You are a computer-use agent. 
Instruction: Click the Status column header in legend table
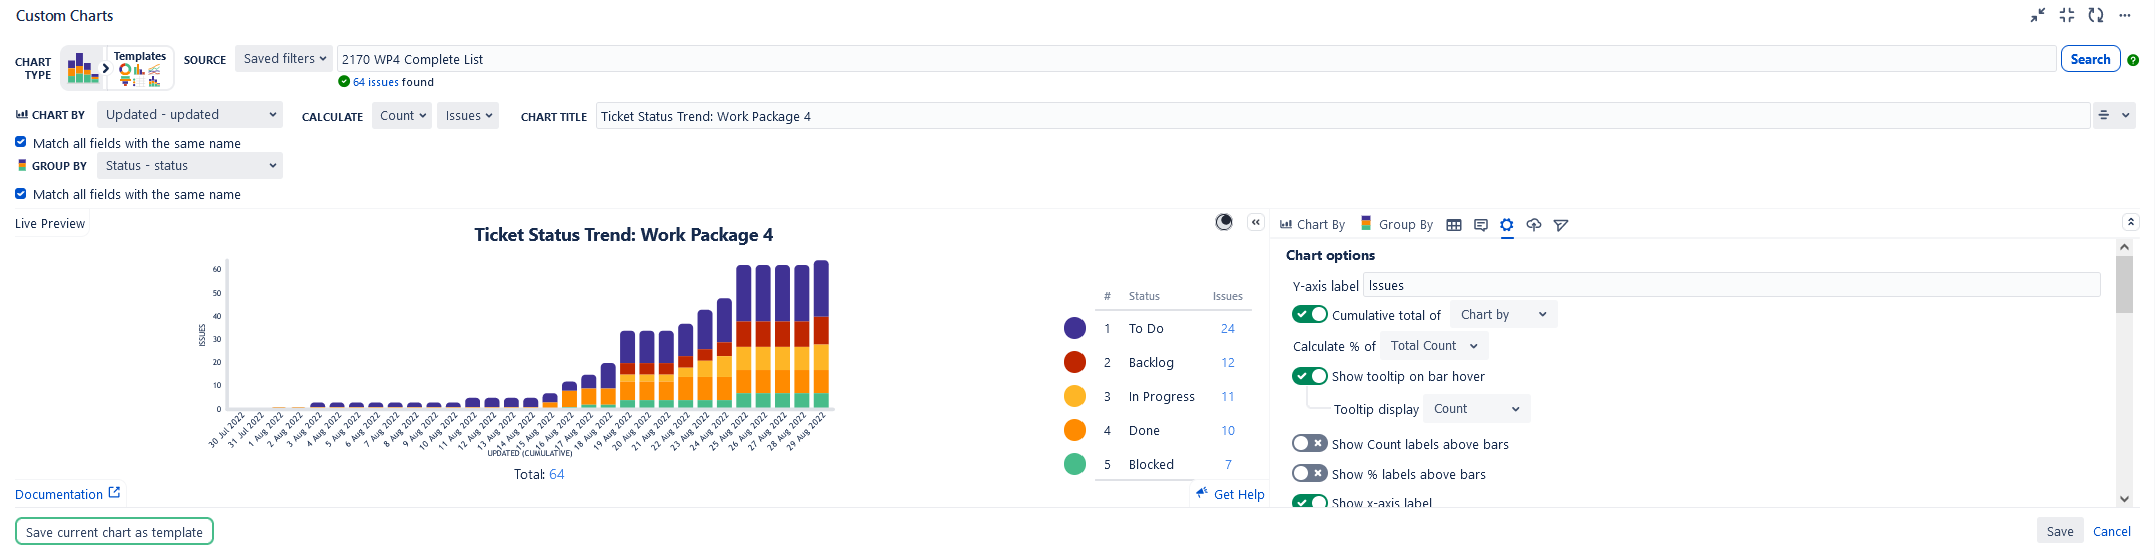[x=1144, y=296]
